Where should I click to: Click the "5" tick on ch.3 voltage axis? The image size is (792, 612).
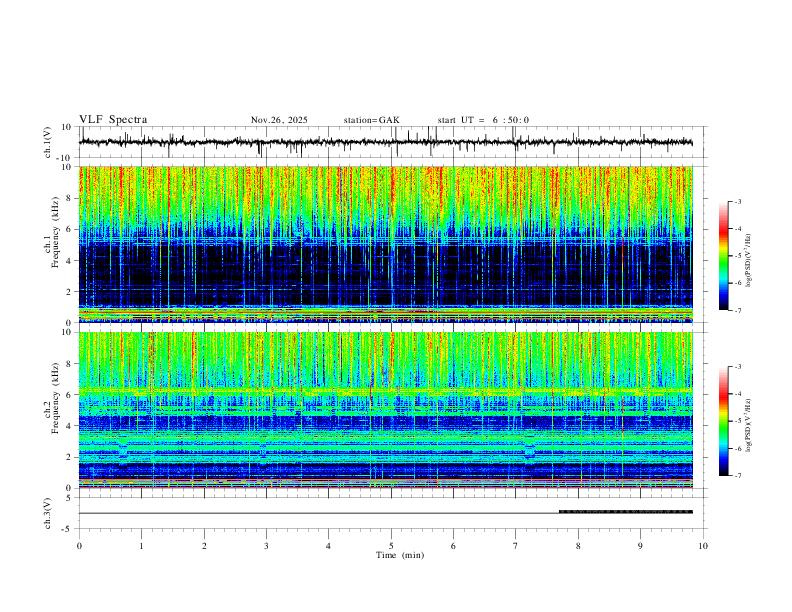point(69,497)
